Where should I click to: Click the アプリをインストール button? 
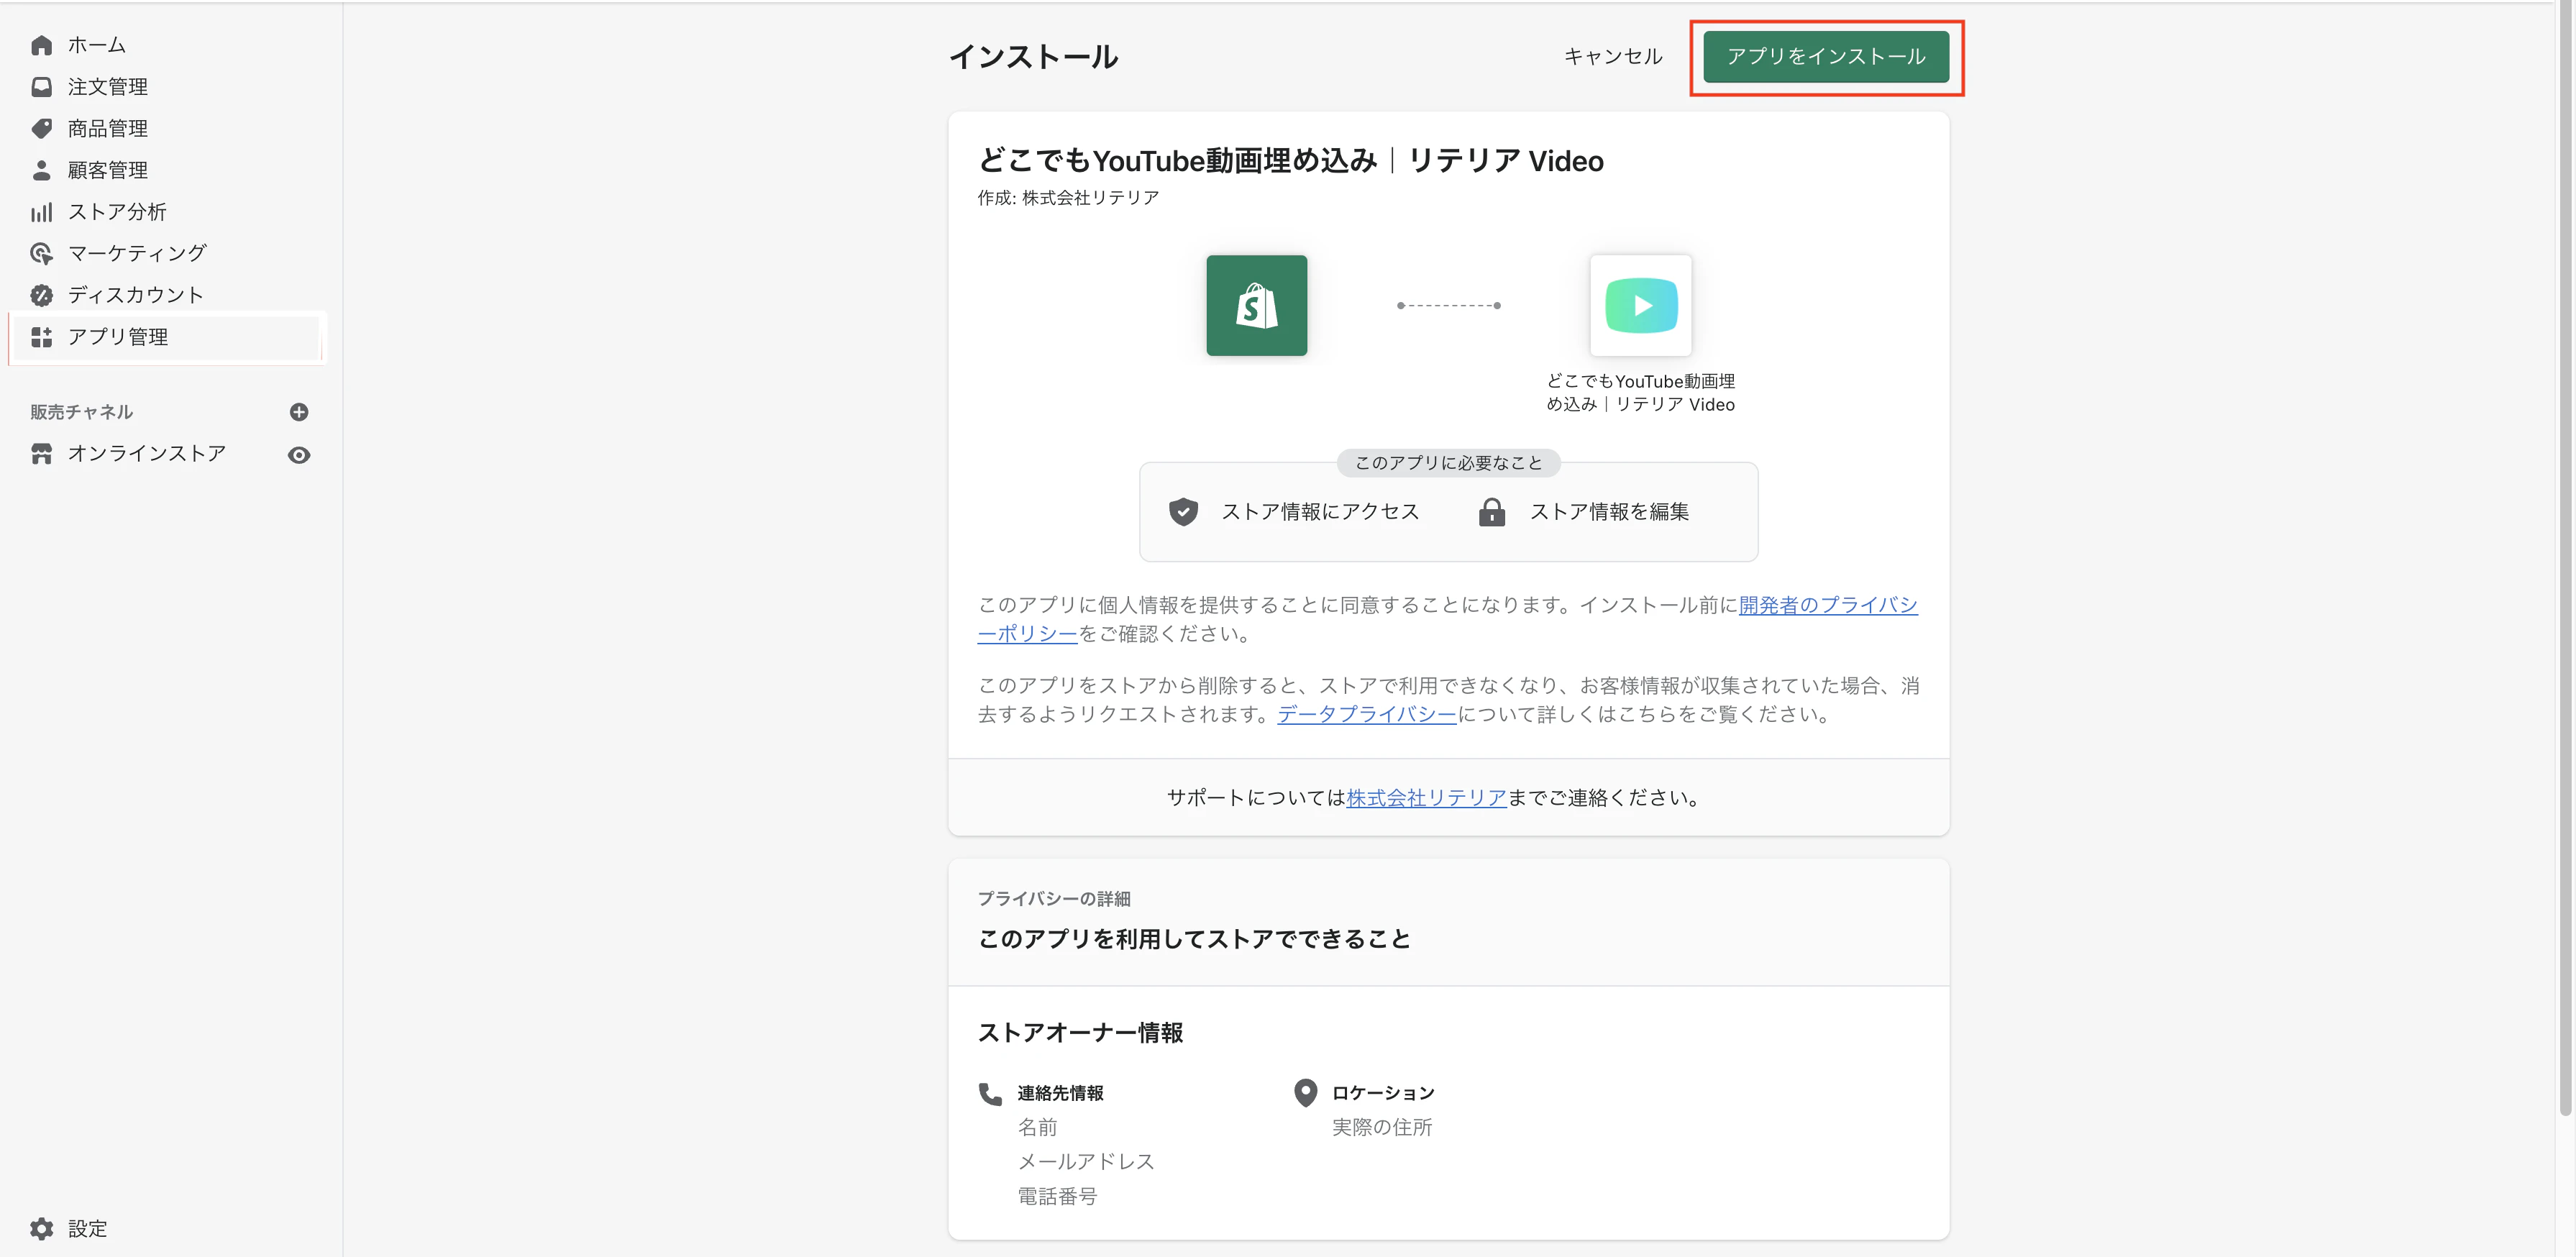[x=1826, y=57]
